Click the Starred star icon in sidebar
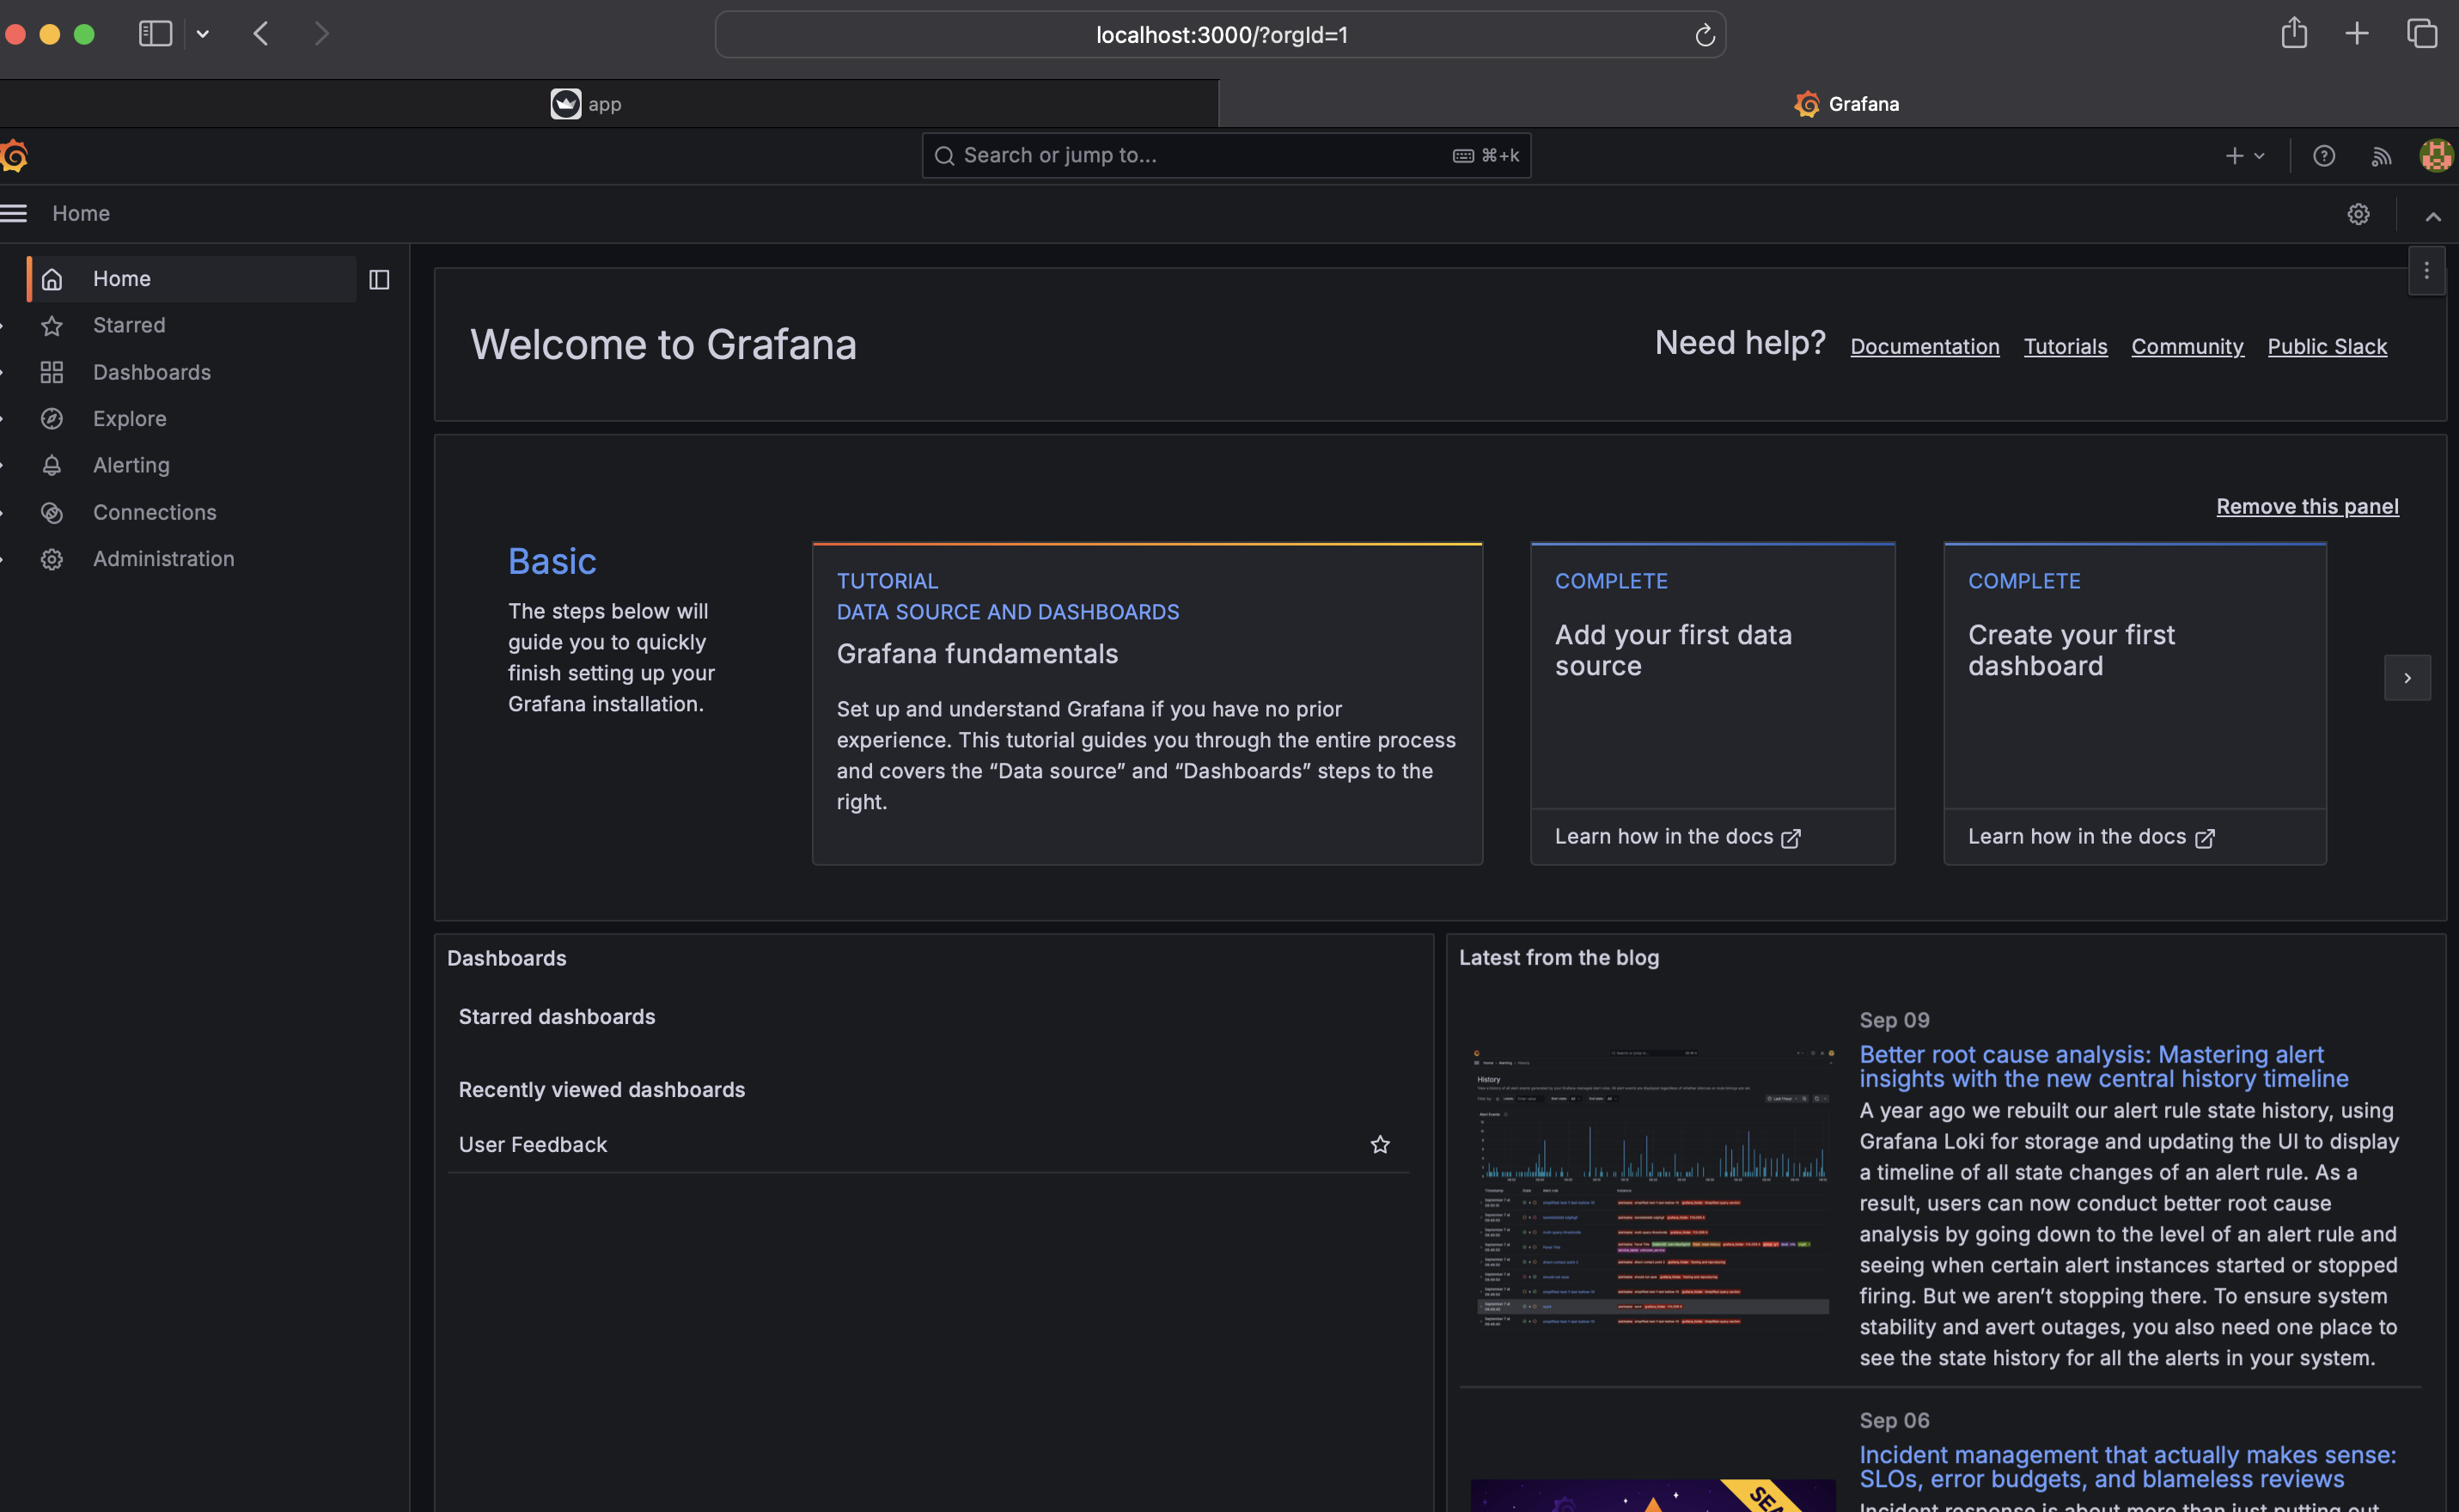The height and width of the screenshot is (1512, 2459). (x=52, y=326)
